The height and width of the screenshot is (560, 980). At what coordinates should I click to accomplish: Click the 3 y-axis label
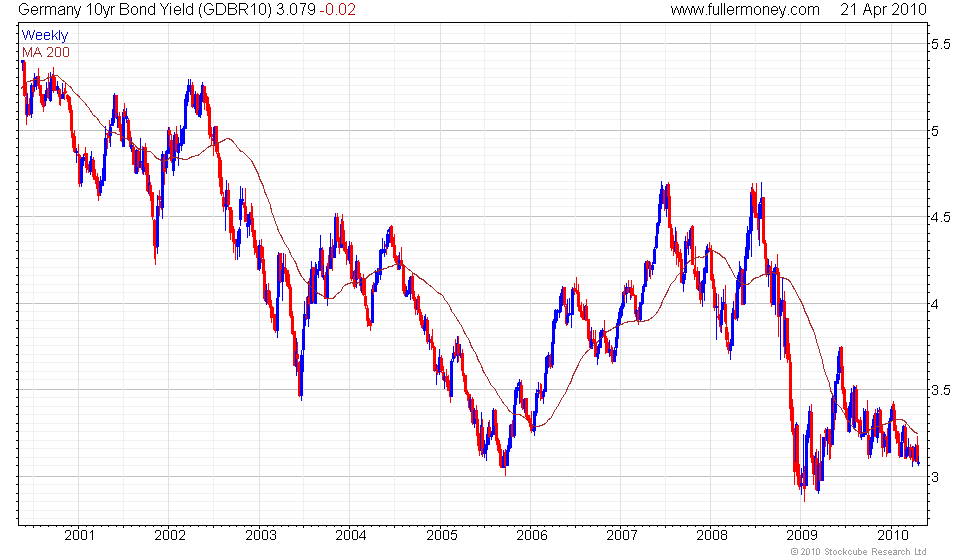935,477
